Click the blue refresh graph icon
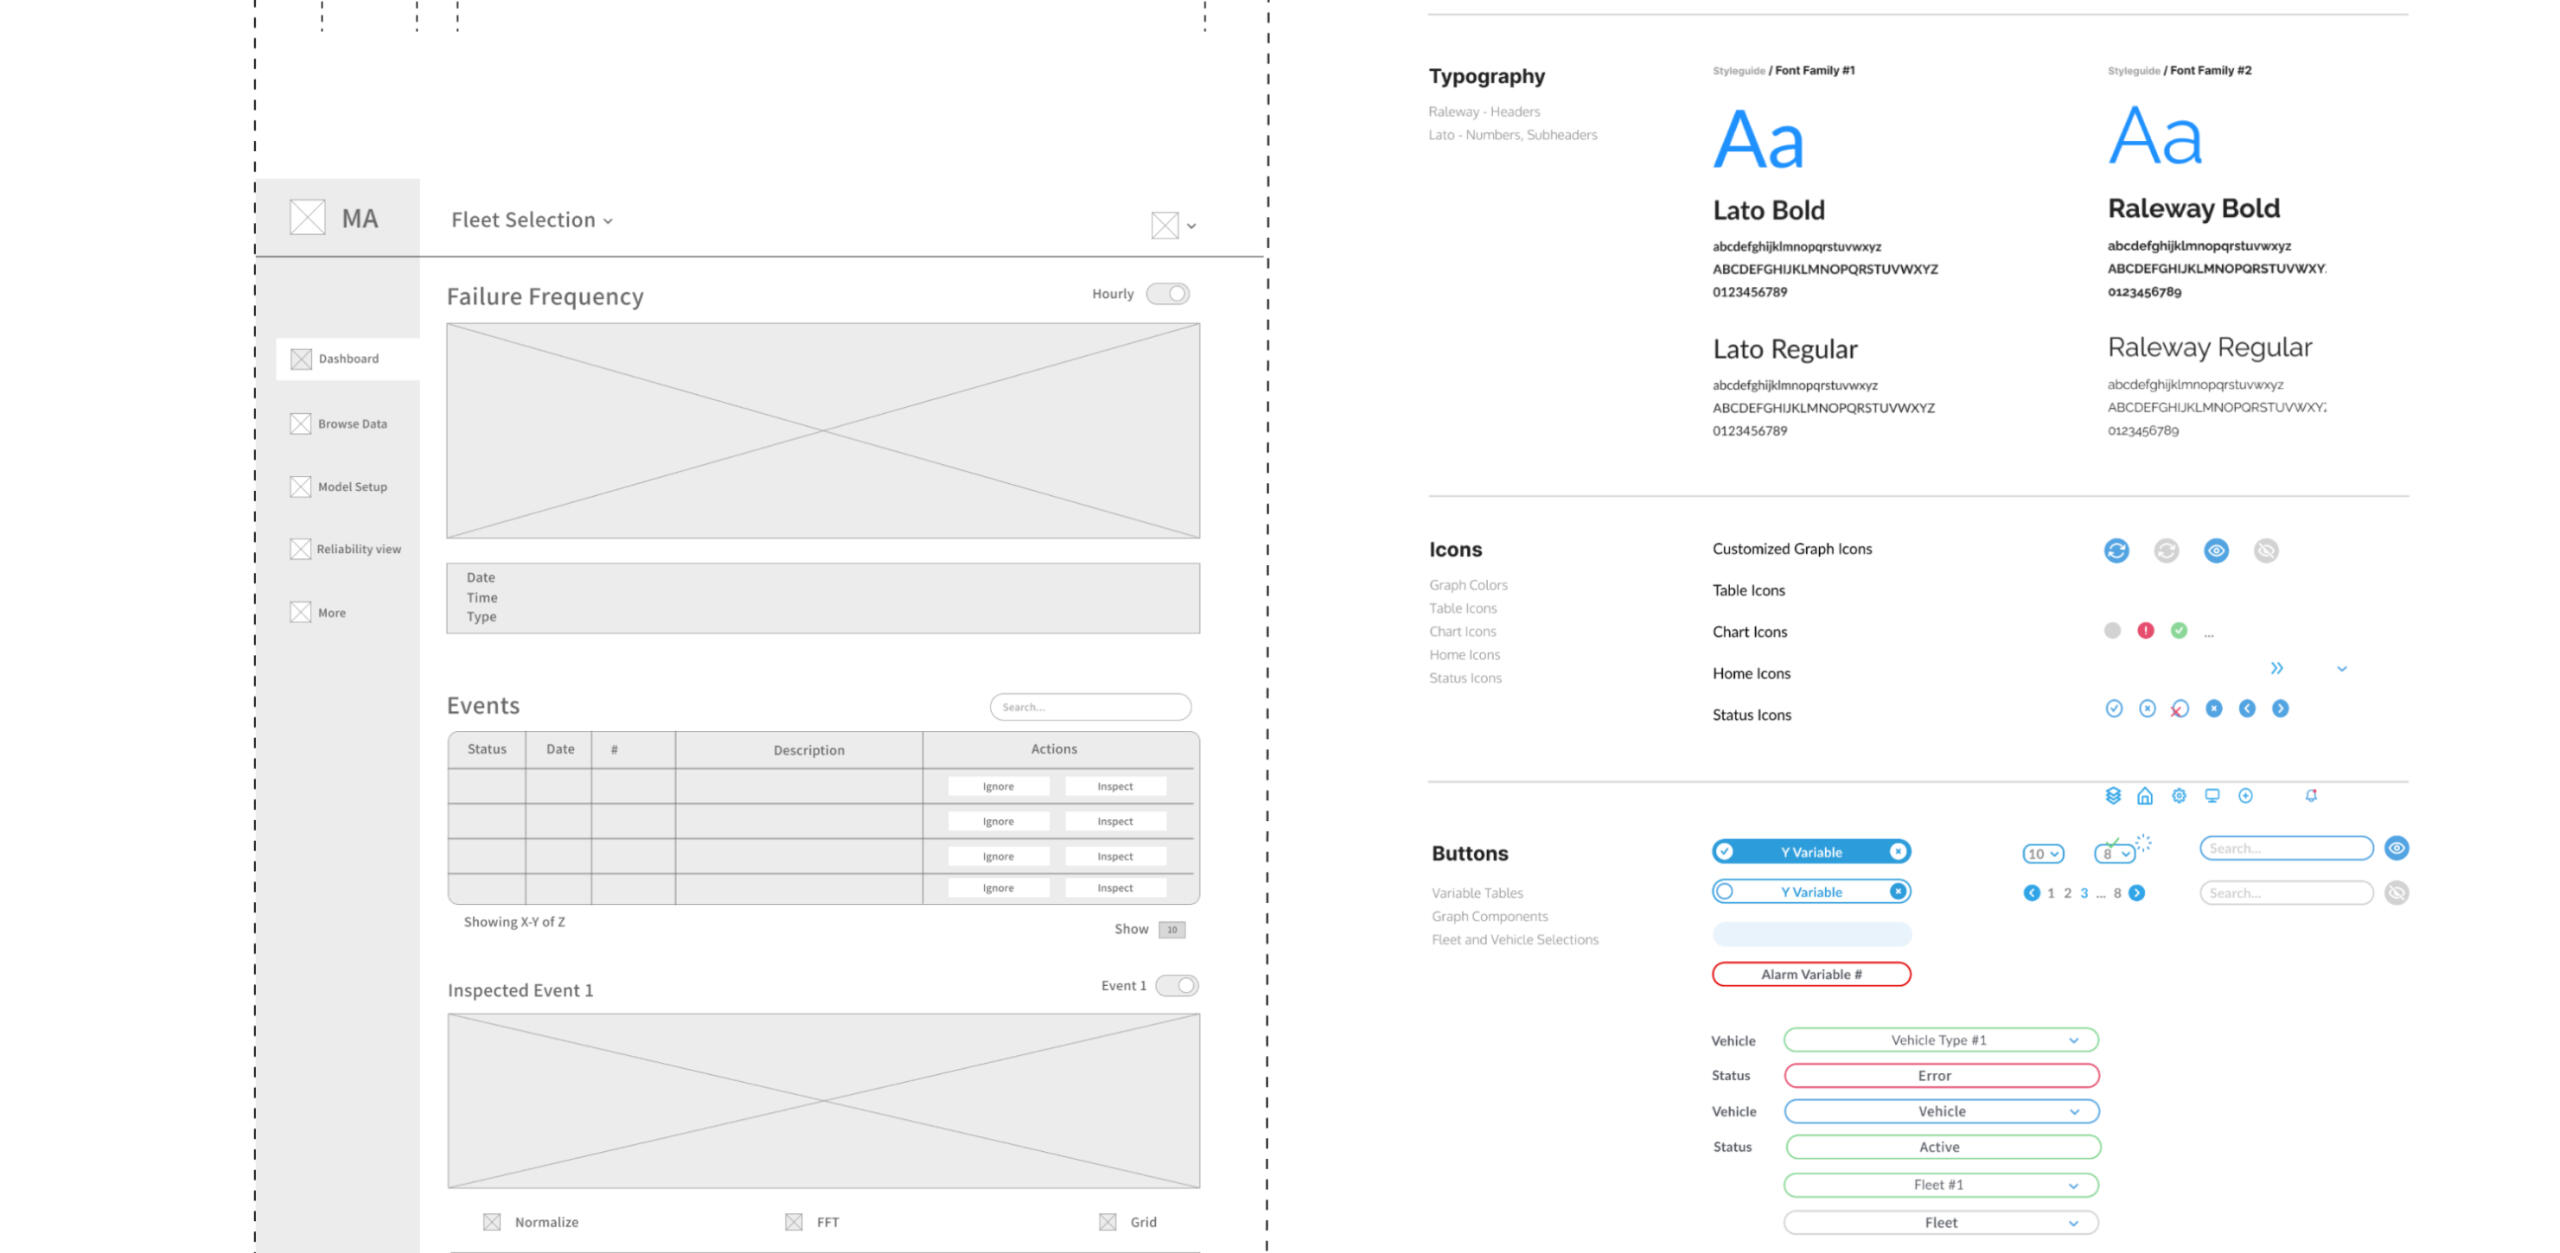This screenshot has width=2560, height=1253. [2116, 551]
